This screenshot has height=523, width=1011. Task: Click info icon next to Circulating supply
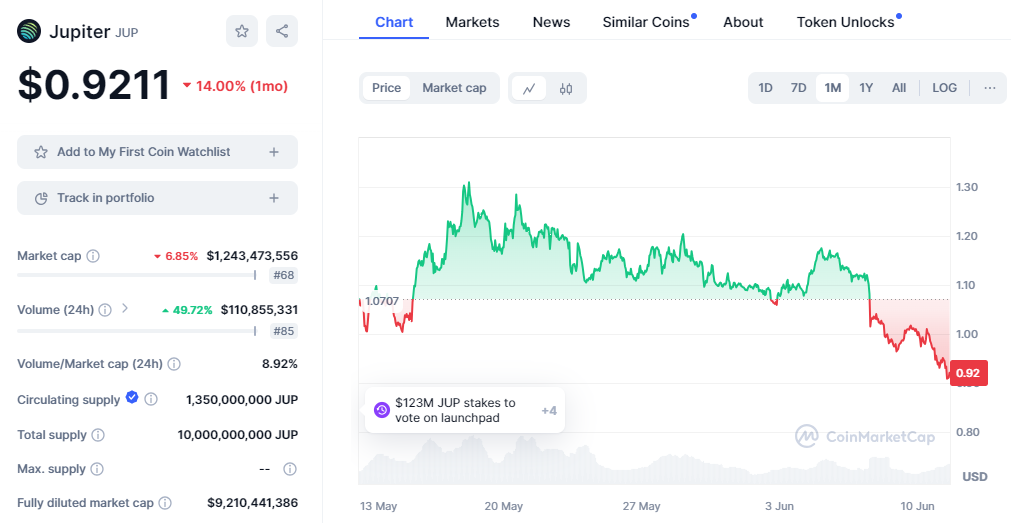tap(151, 400)
